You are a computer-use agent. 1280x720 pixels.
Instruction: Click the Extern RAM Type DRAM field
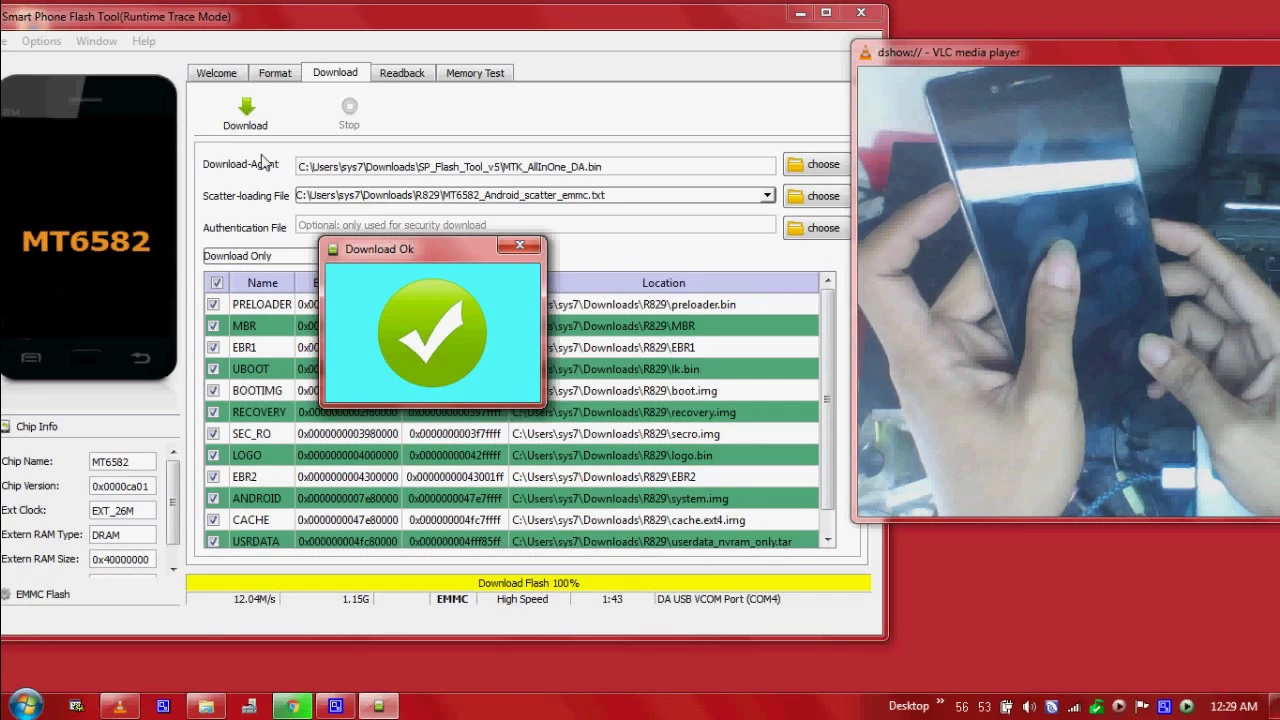point(122,535)
